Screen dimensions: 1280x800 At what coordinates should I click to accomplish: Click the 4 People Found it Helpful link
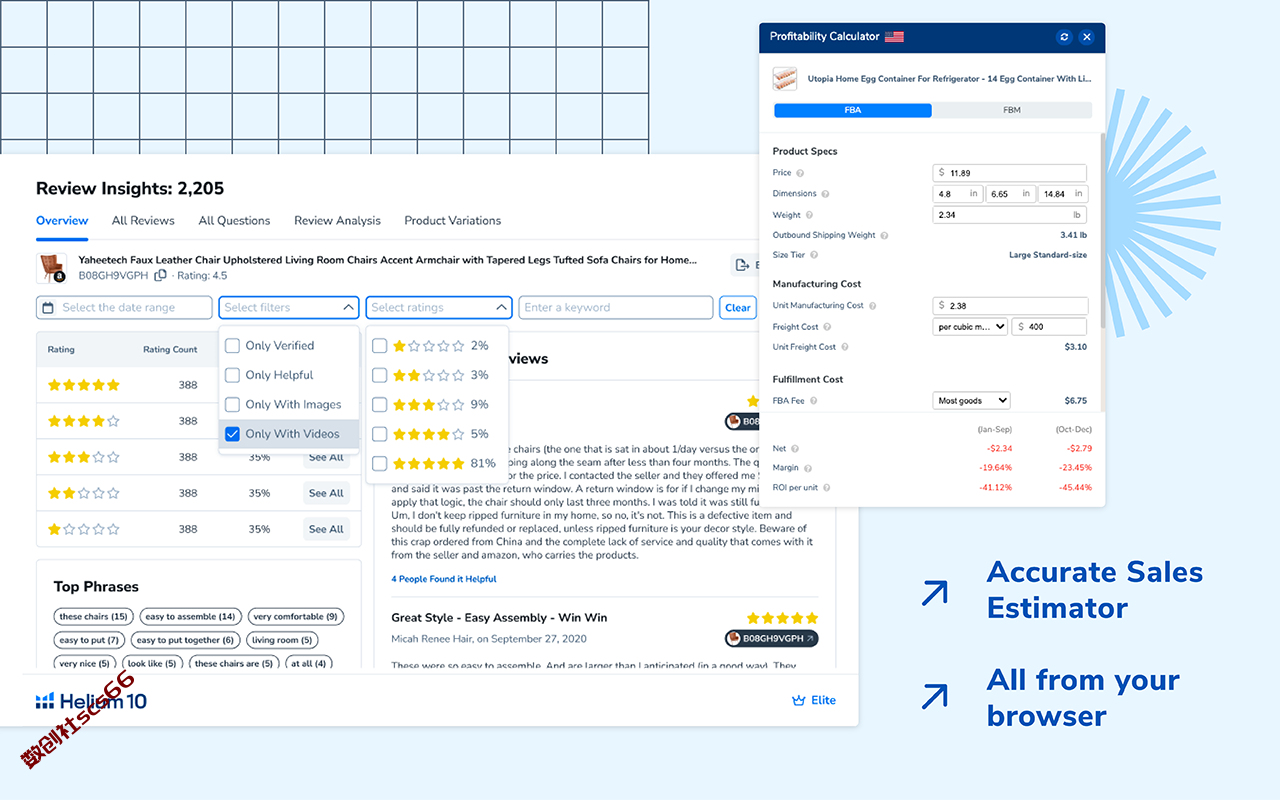coord(444,579)
